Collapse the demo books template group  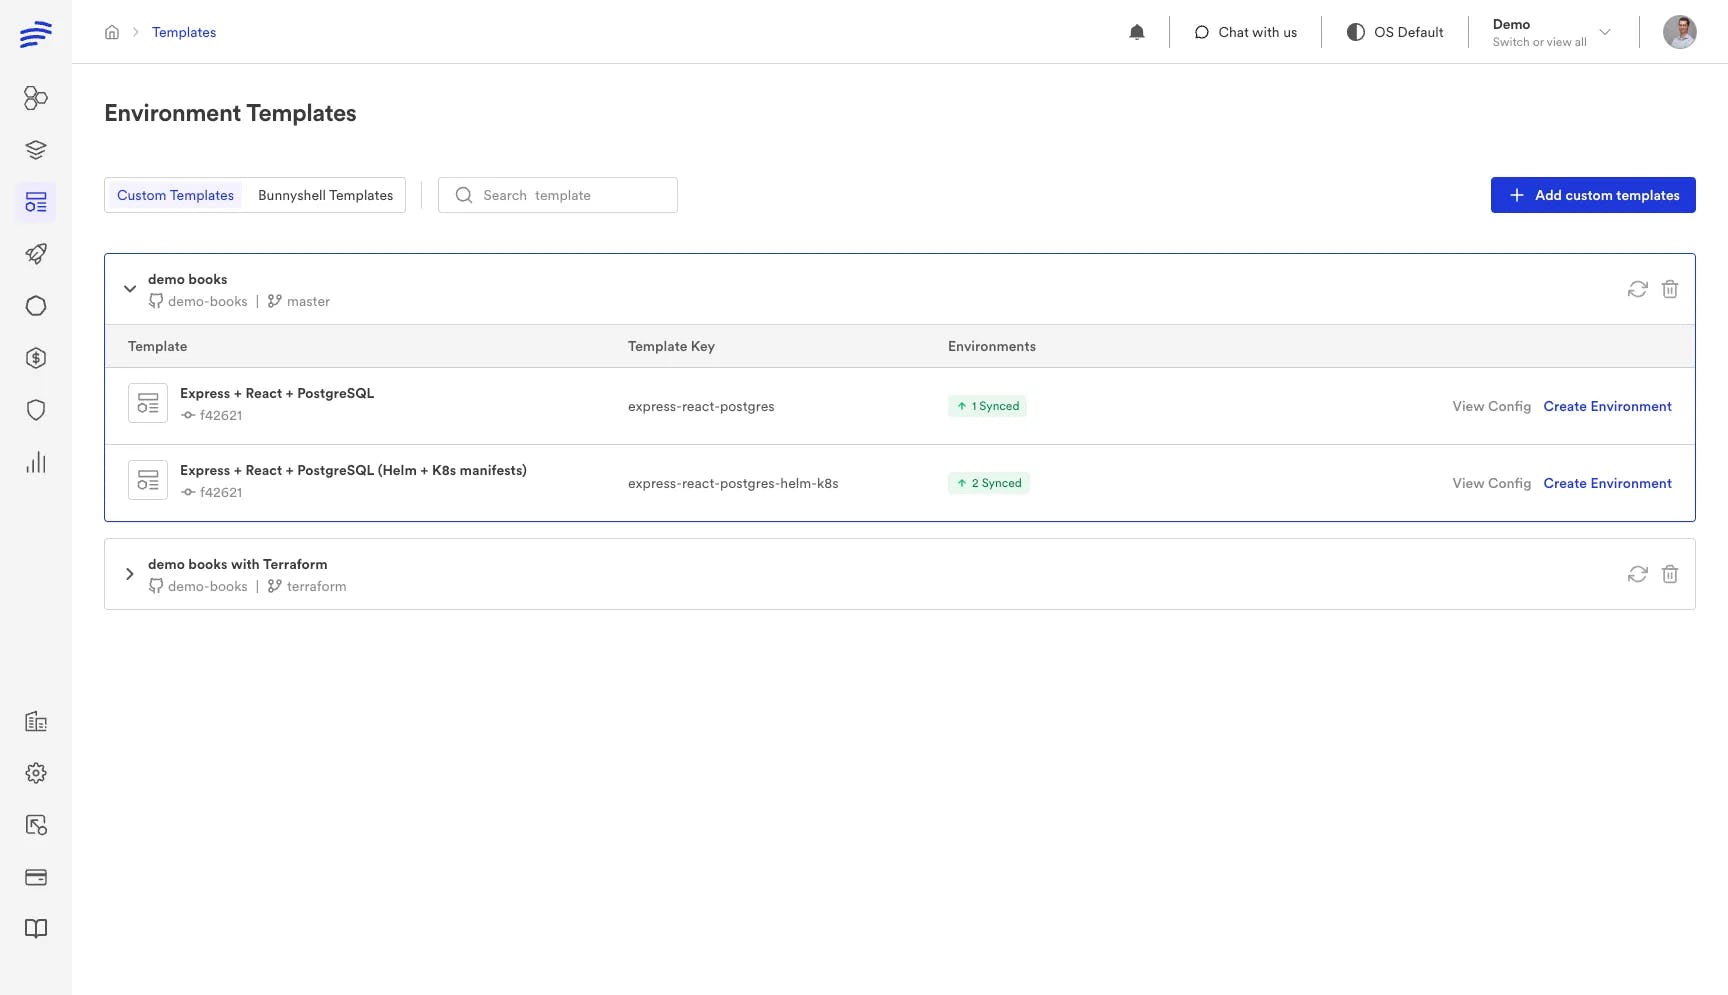coord(130,289)
